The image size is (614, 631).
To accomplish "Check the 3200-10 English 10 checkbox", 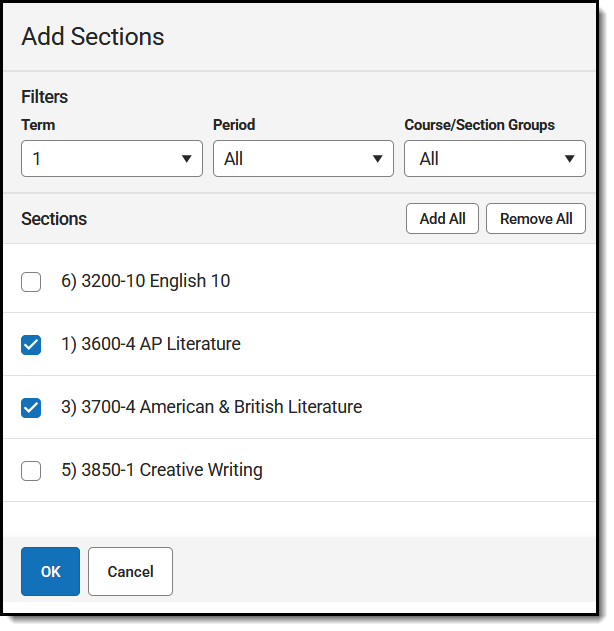I will (x=31, y=282).
